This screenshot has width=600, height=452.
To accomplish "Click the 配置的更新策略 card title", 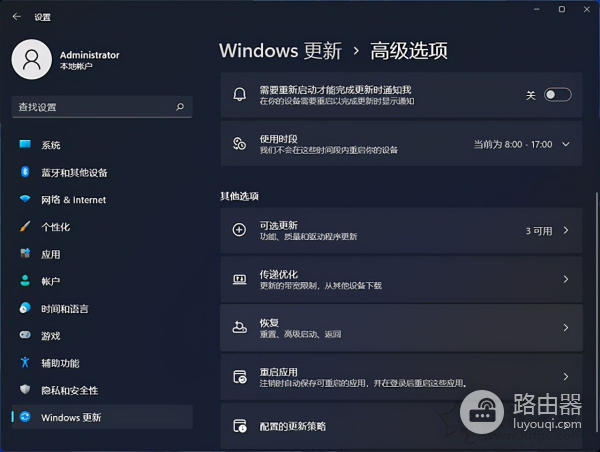I will pos(293,426).
